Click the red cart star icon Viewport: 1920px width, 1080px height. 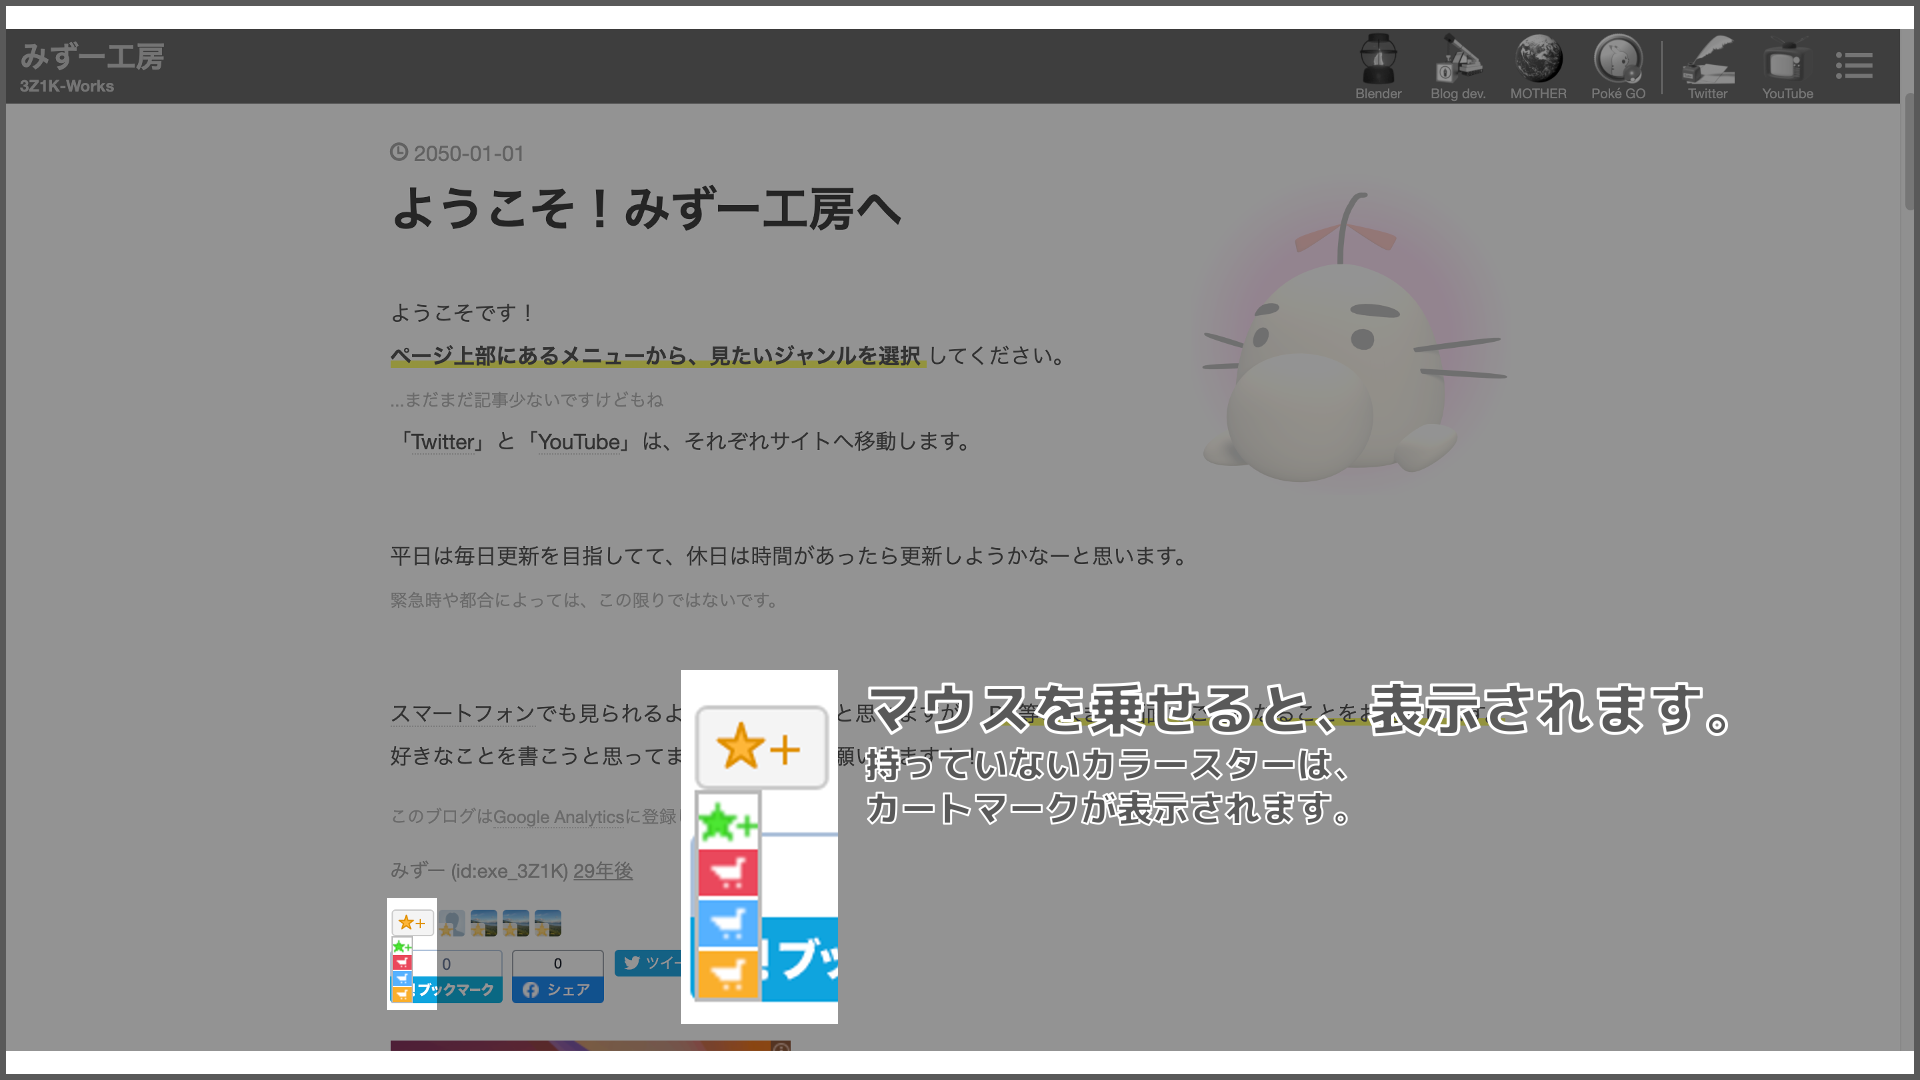click(x=401, y=962)
